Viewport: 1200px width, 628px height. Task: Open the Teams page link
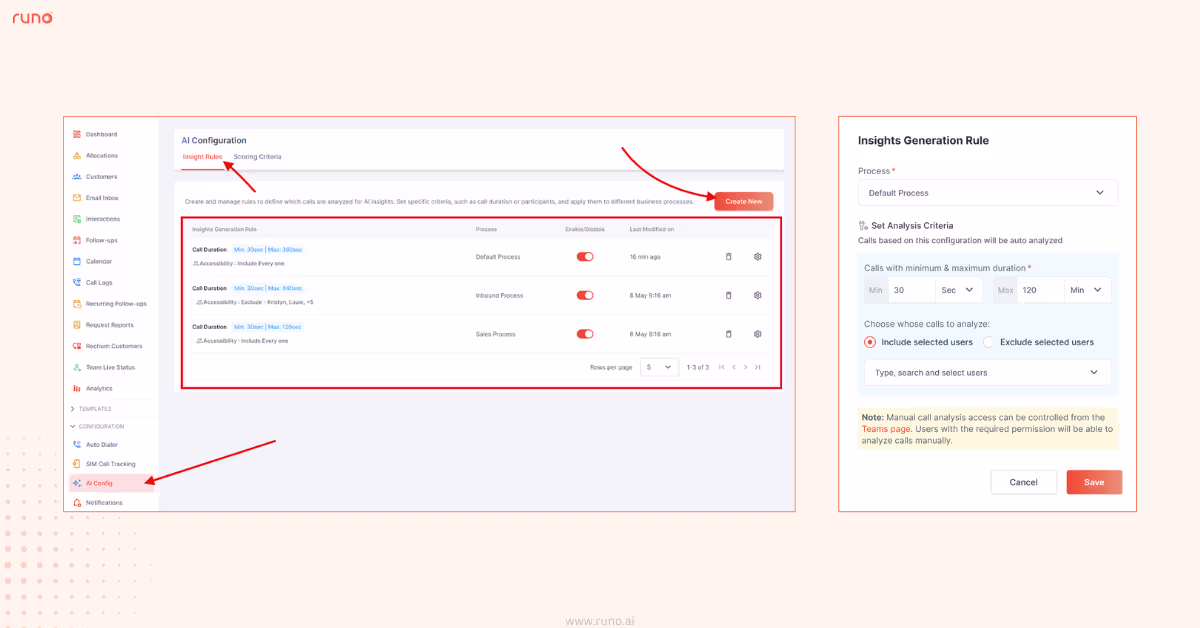coord(886,428)
